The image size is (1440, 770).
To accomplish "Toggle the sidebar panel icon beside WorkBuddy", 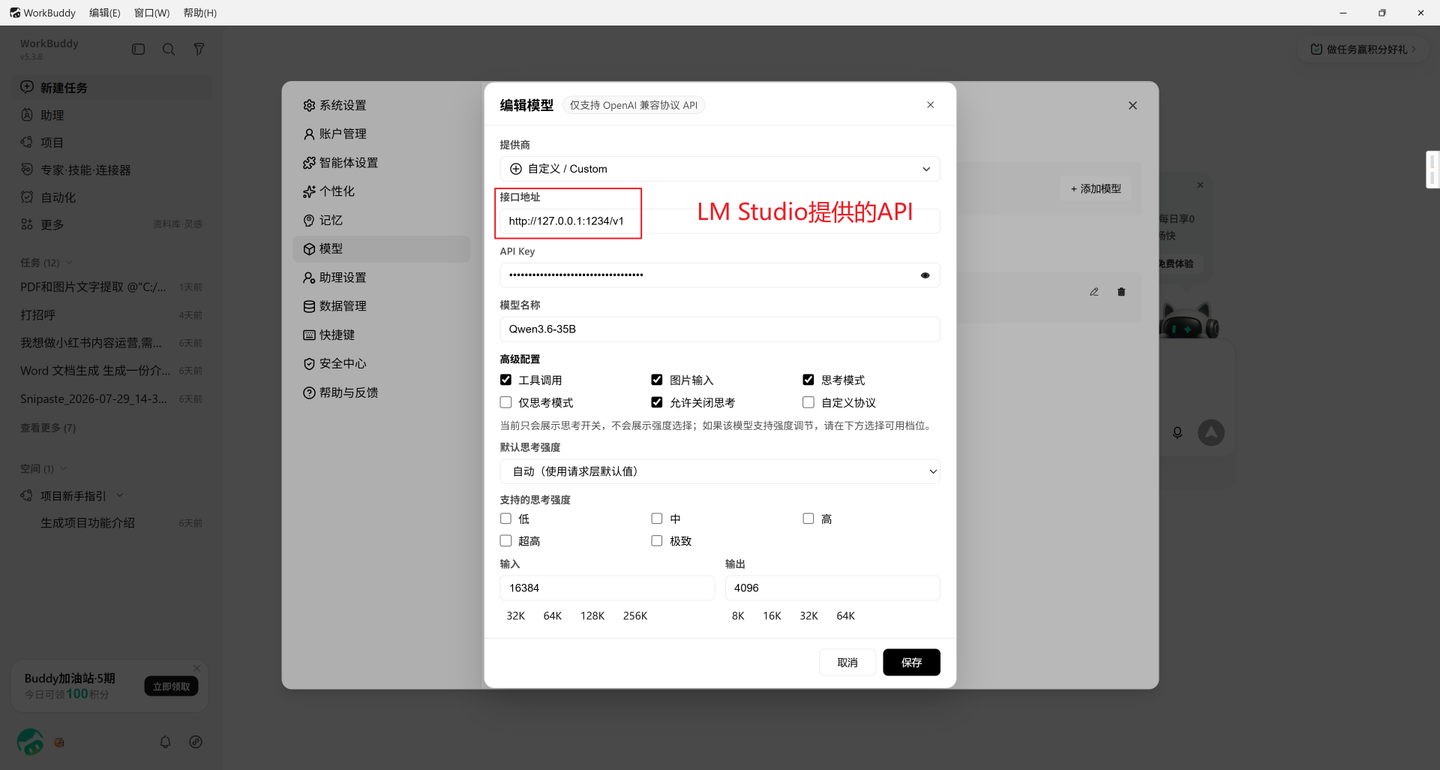I will tap(139, 49).
